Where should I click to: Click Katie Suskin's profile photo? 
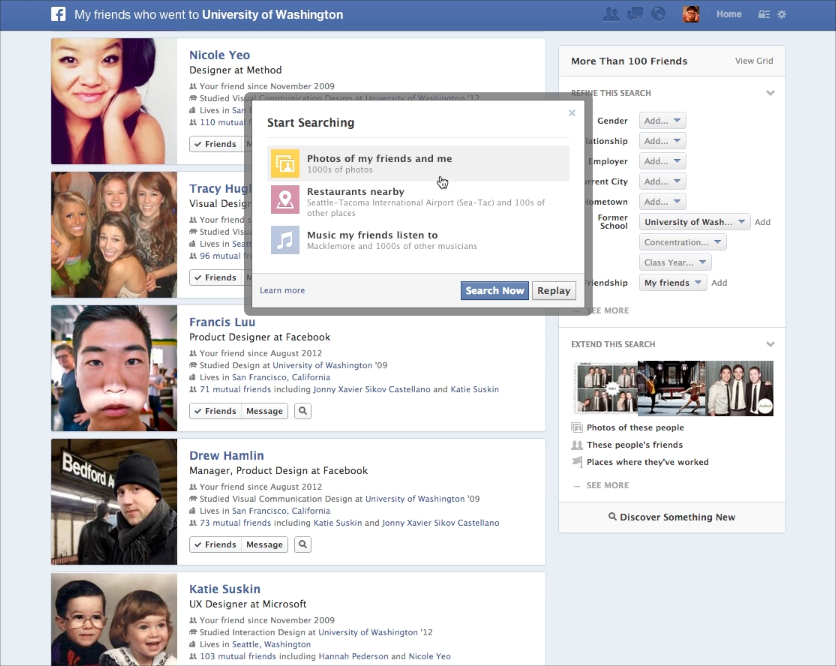114,619
